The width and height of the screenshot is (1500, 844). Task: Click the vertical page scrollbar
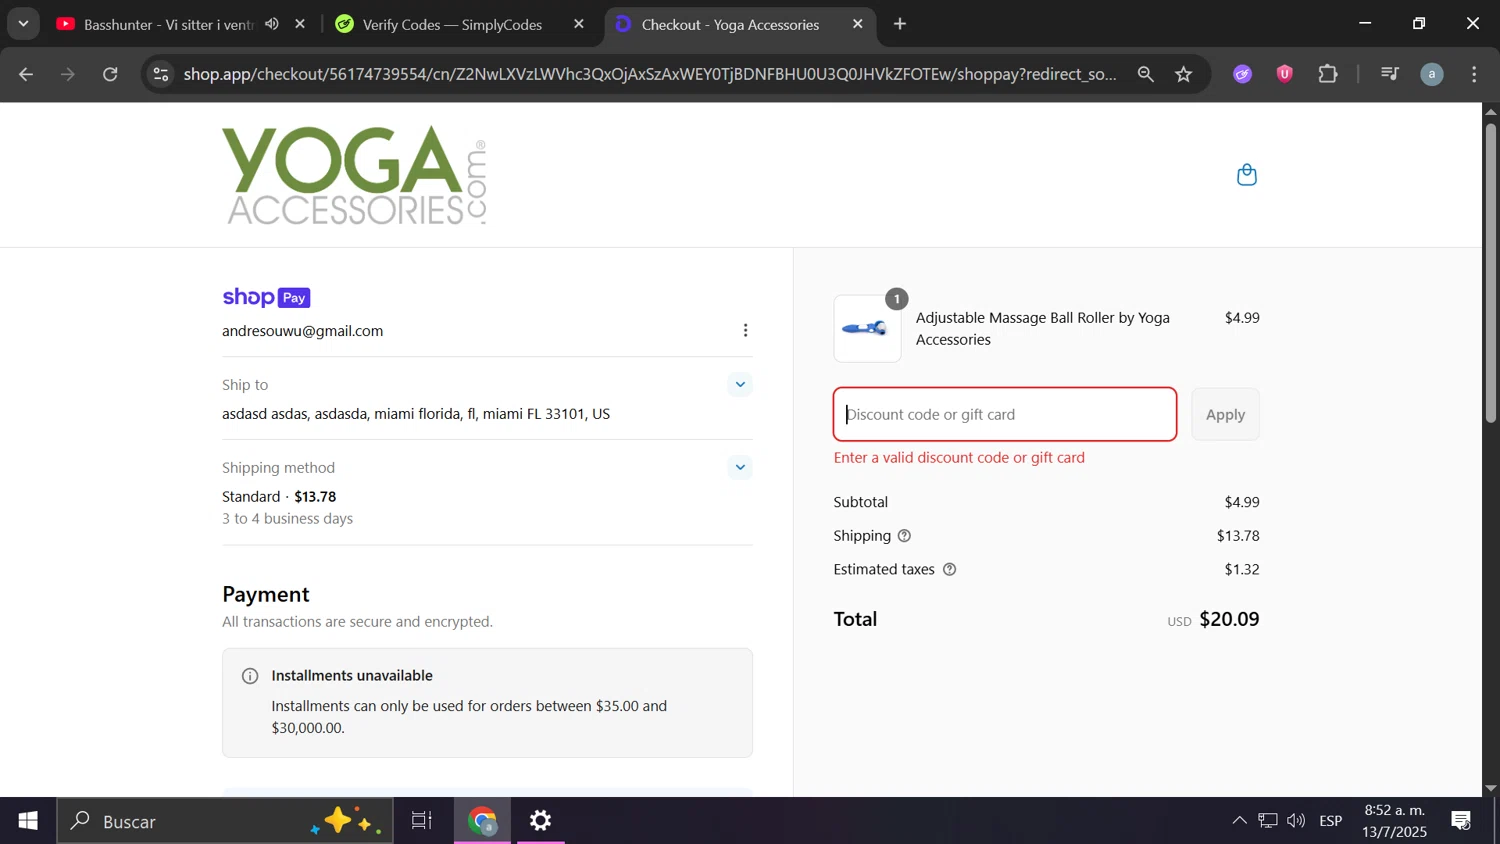coord(1490,272)
